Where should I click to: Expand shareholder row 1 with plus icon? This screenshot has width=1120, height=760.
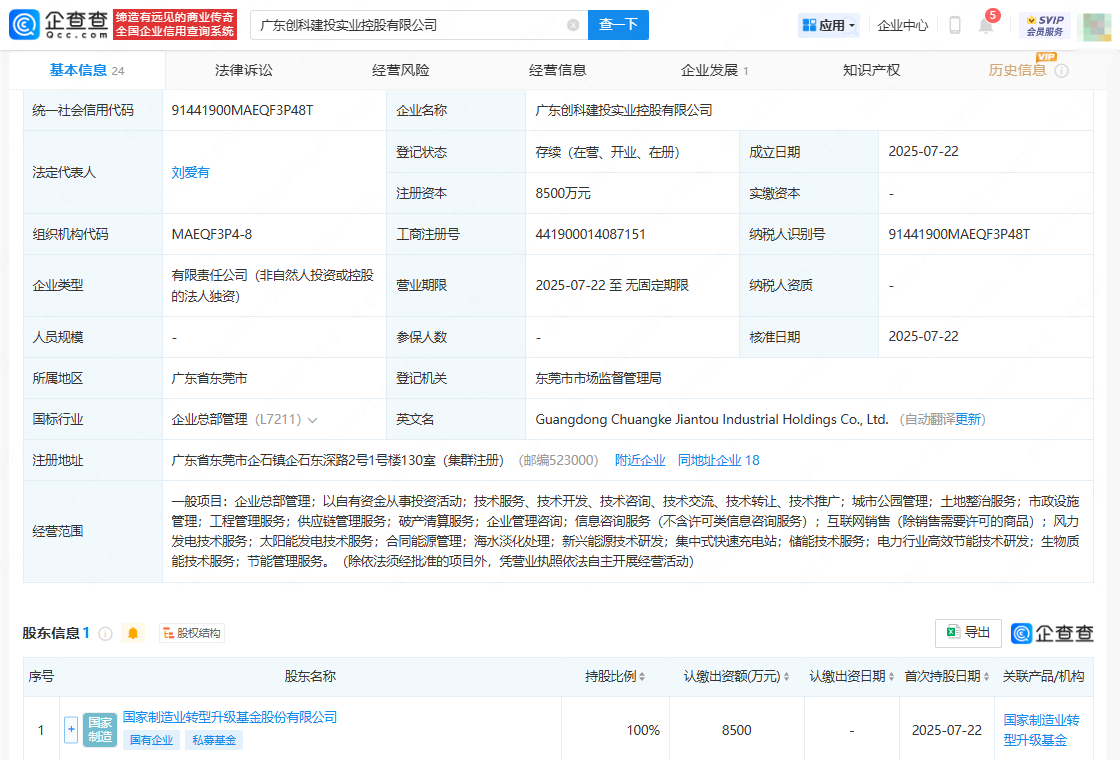coord(71,729)
